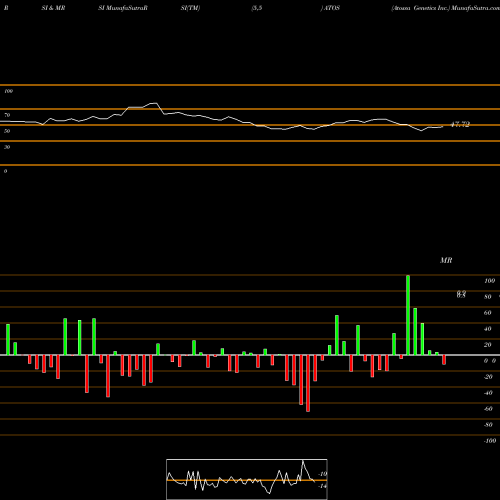The height and width of the screenshot is (500, 500).
Task: Click the MR axis label 40
Action: coord(488,329)
